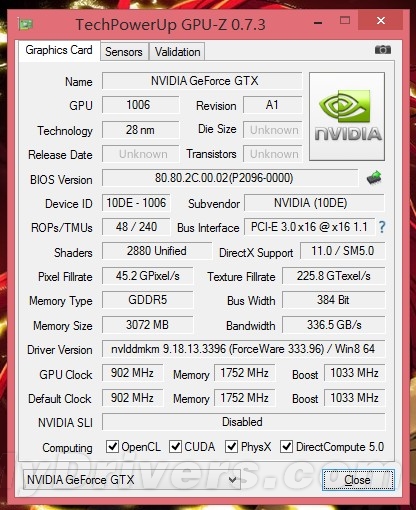
Task: Switch to the Validation tab
Action: coord(177,52)
